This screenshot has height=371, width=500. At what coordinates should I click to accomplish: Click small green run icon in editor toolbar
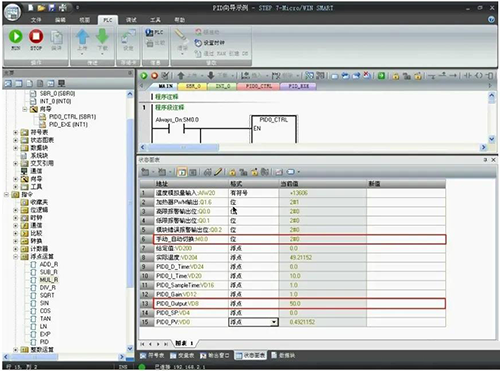coord(144,76)
